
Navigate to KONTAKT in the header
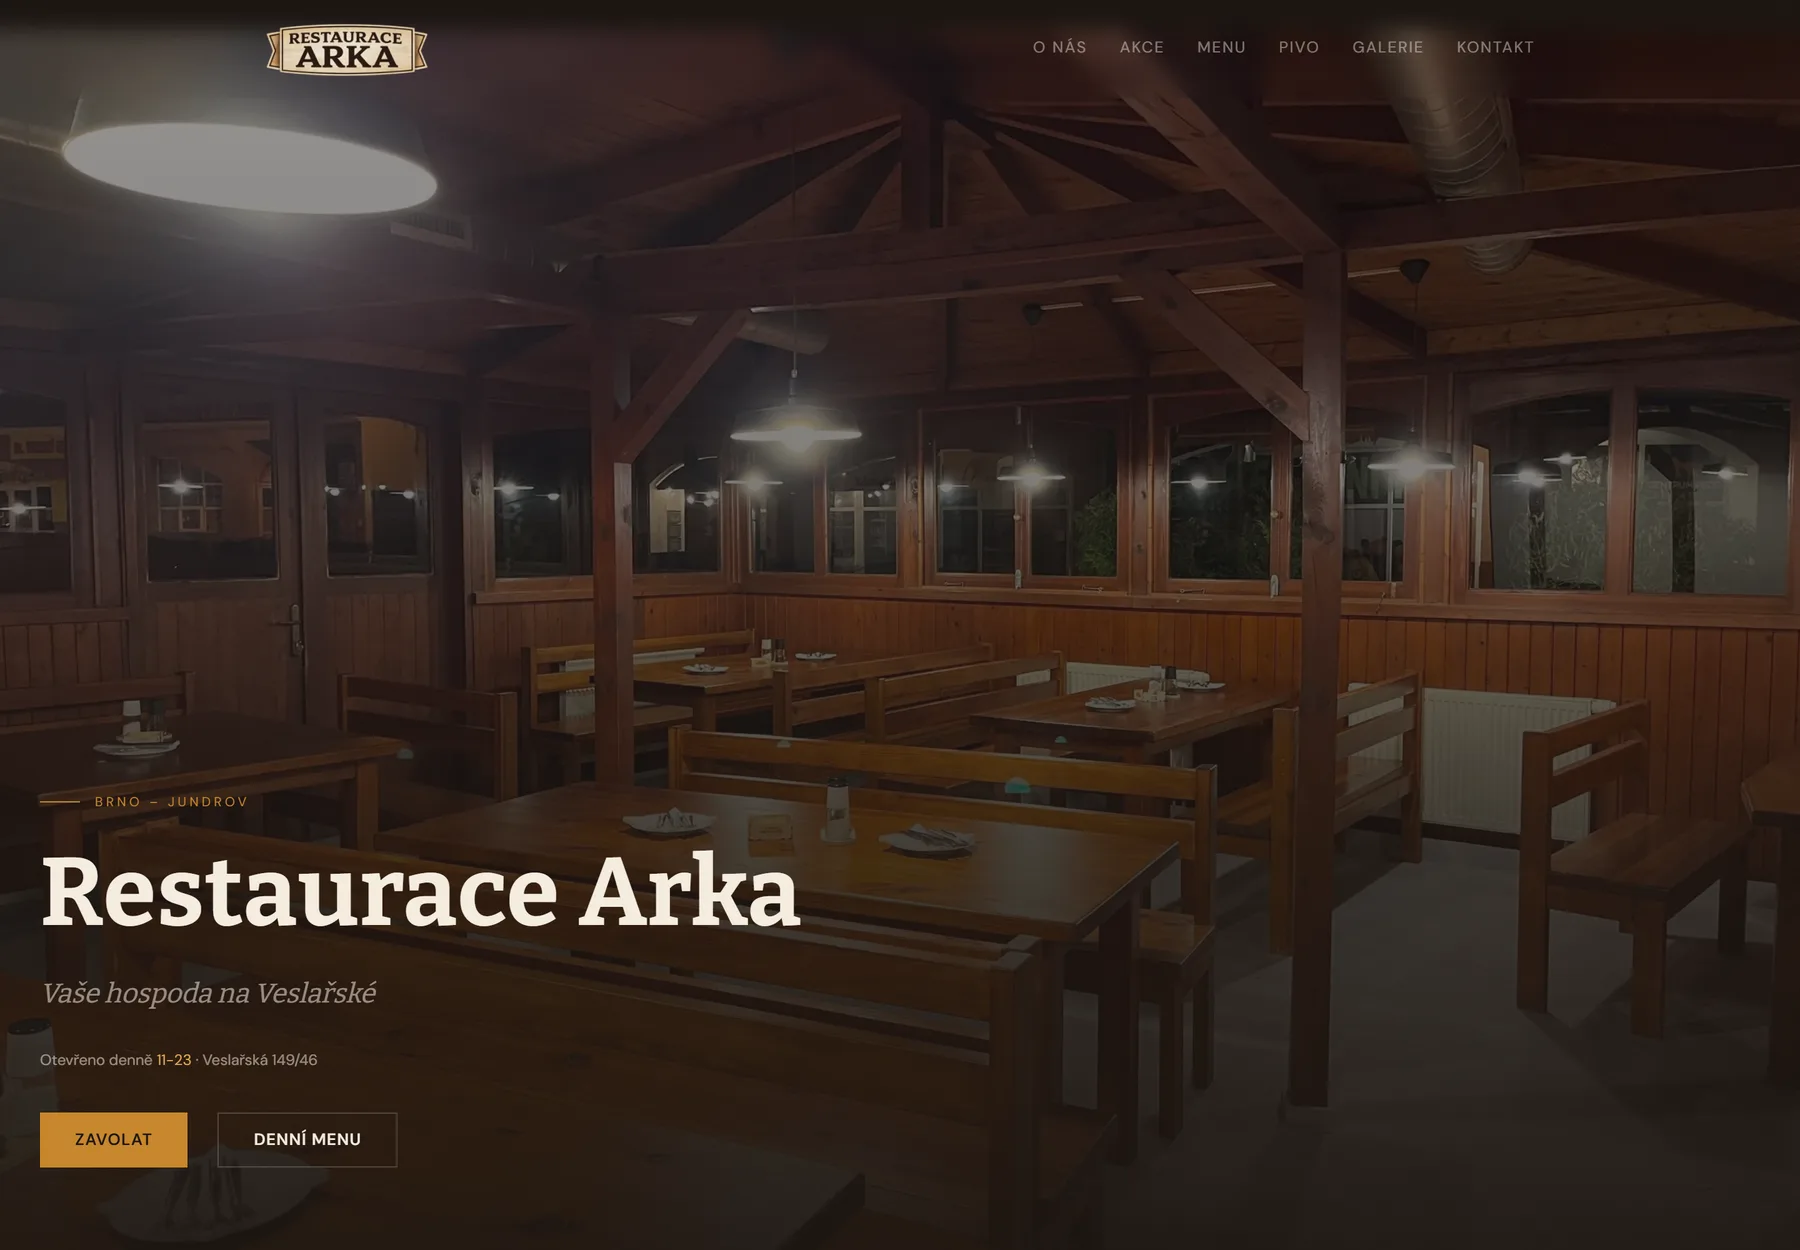tap(1494, 47)
